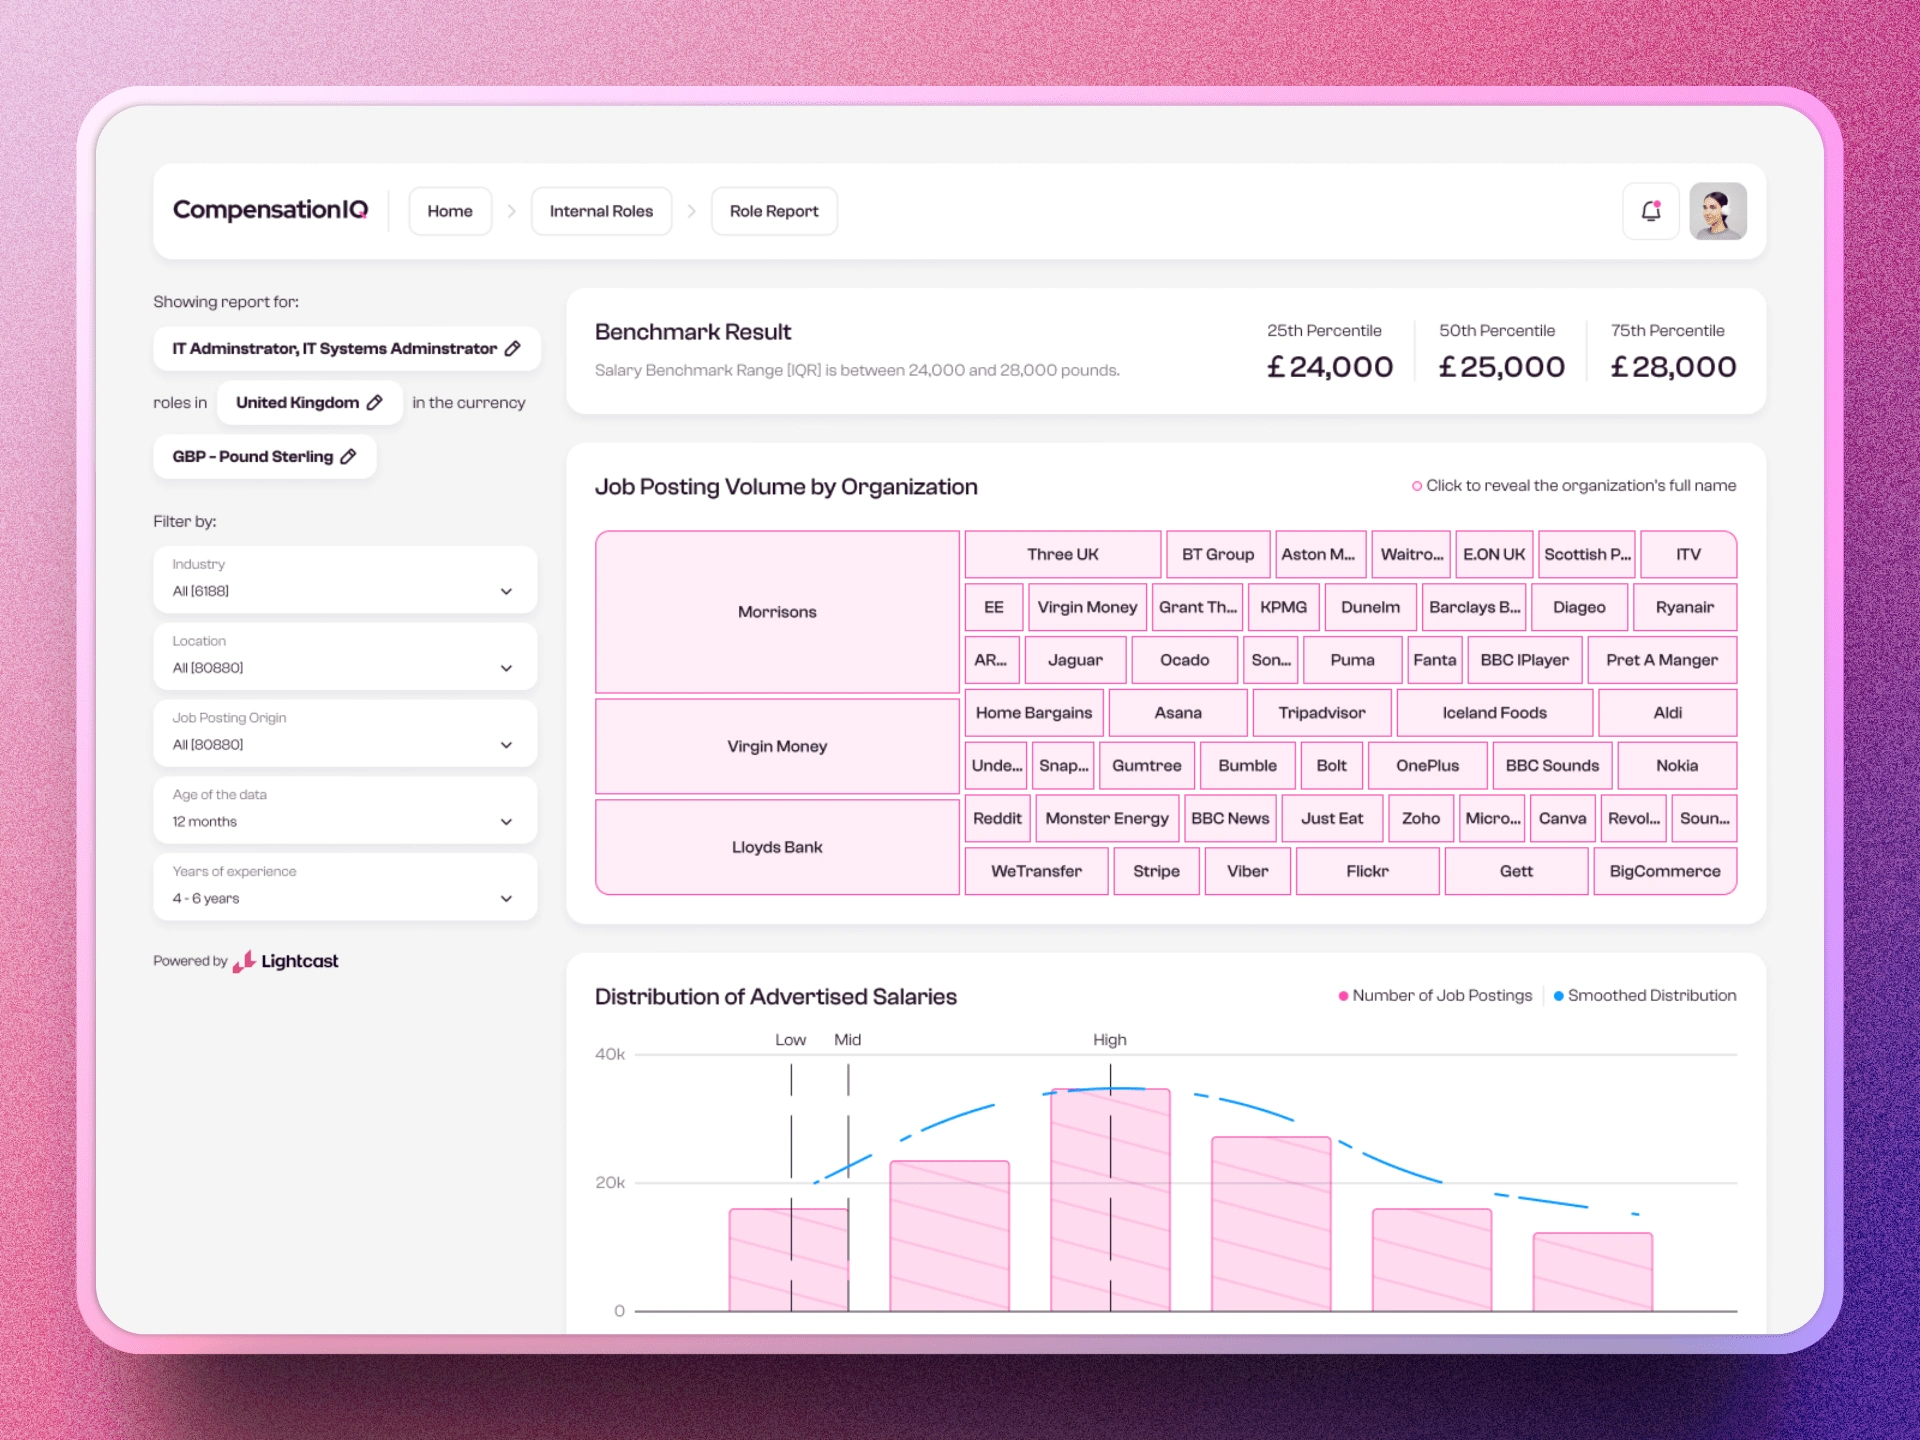
Task: Click the Asana tile
Action: coord(1178,713)
